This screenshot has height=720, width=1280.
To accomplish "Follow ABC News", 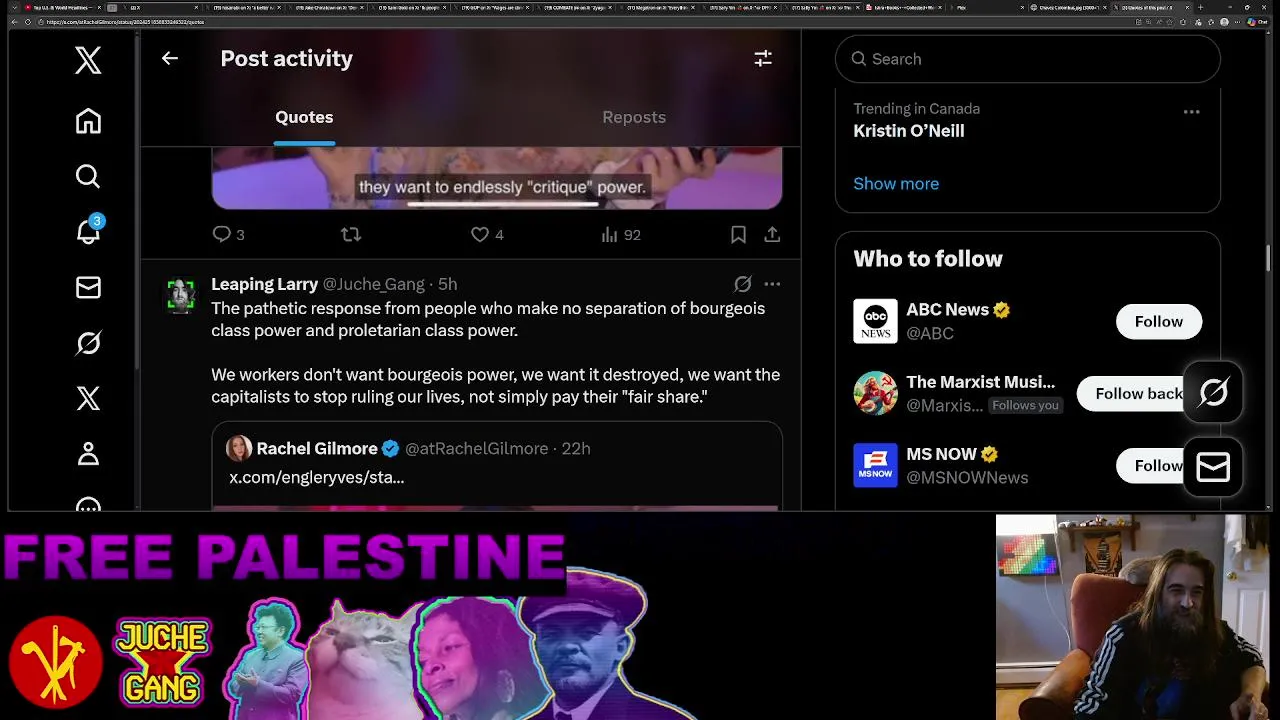I will tap(1159, 321).
